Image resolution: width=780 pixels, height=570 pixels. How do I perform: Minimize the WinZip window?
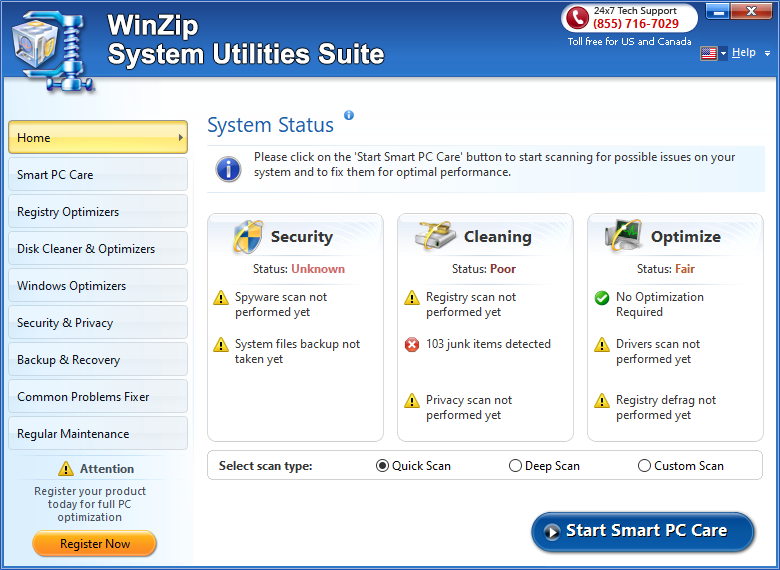[717, 12]
